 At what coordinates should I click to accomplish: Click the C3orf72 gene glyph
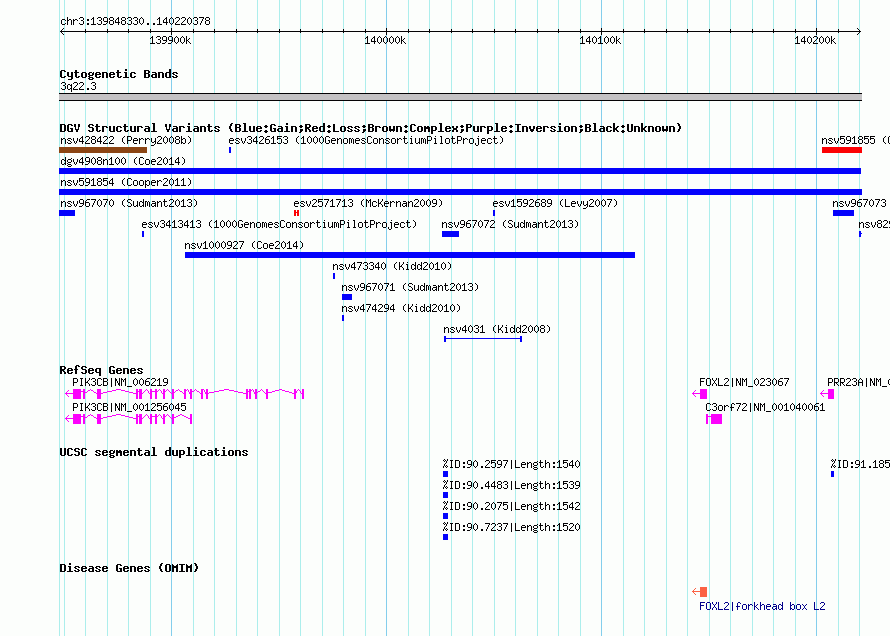point(714,419)
